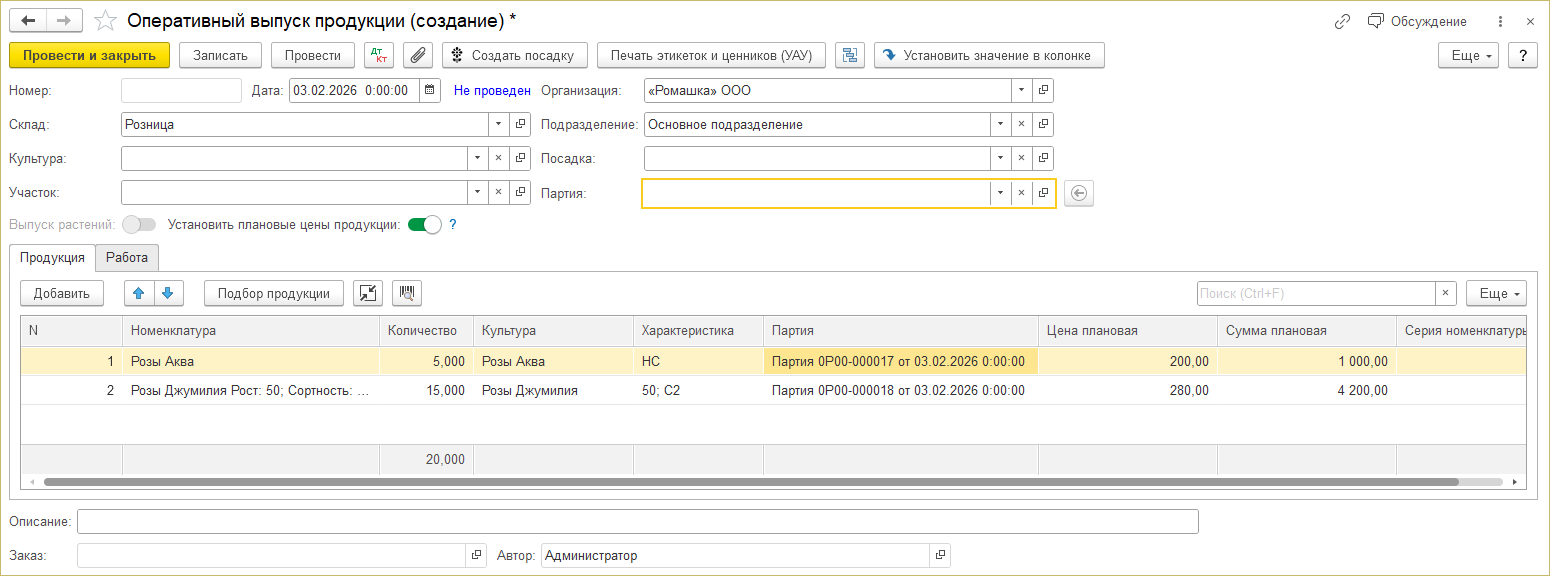Image resolution: width=1550 pixels, height=576 pixels.
Task: Click the favorites star icon
Action: tap(104, 21)
